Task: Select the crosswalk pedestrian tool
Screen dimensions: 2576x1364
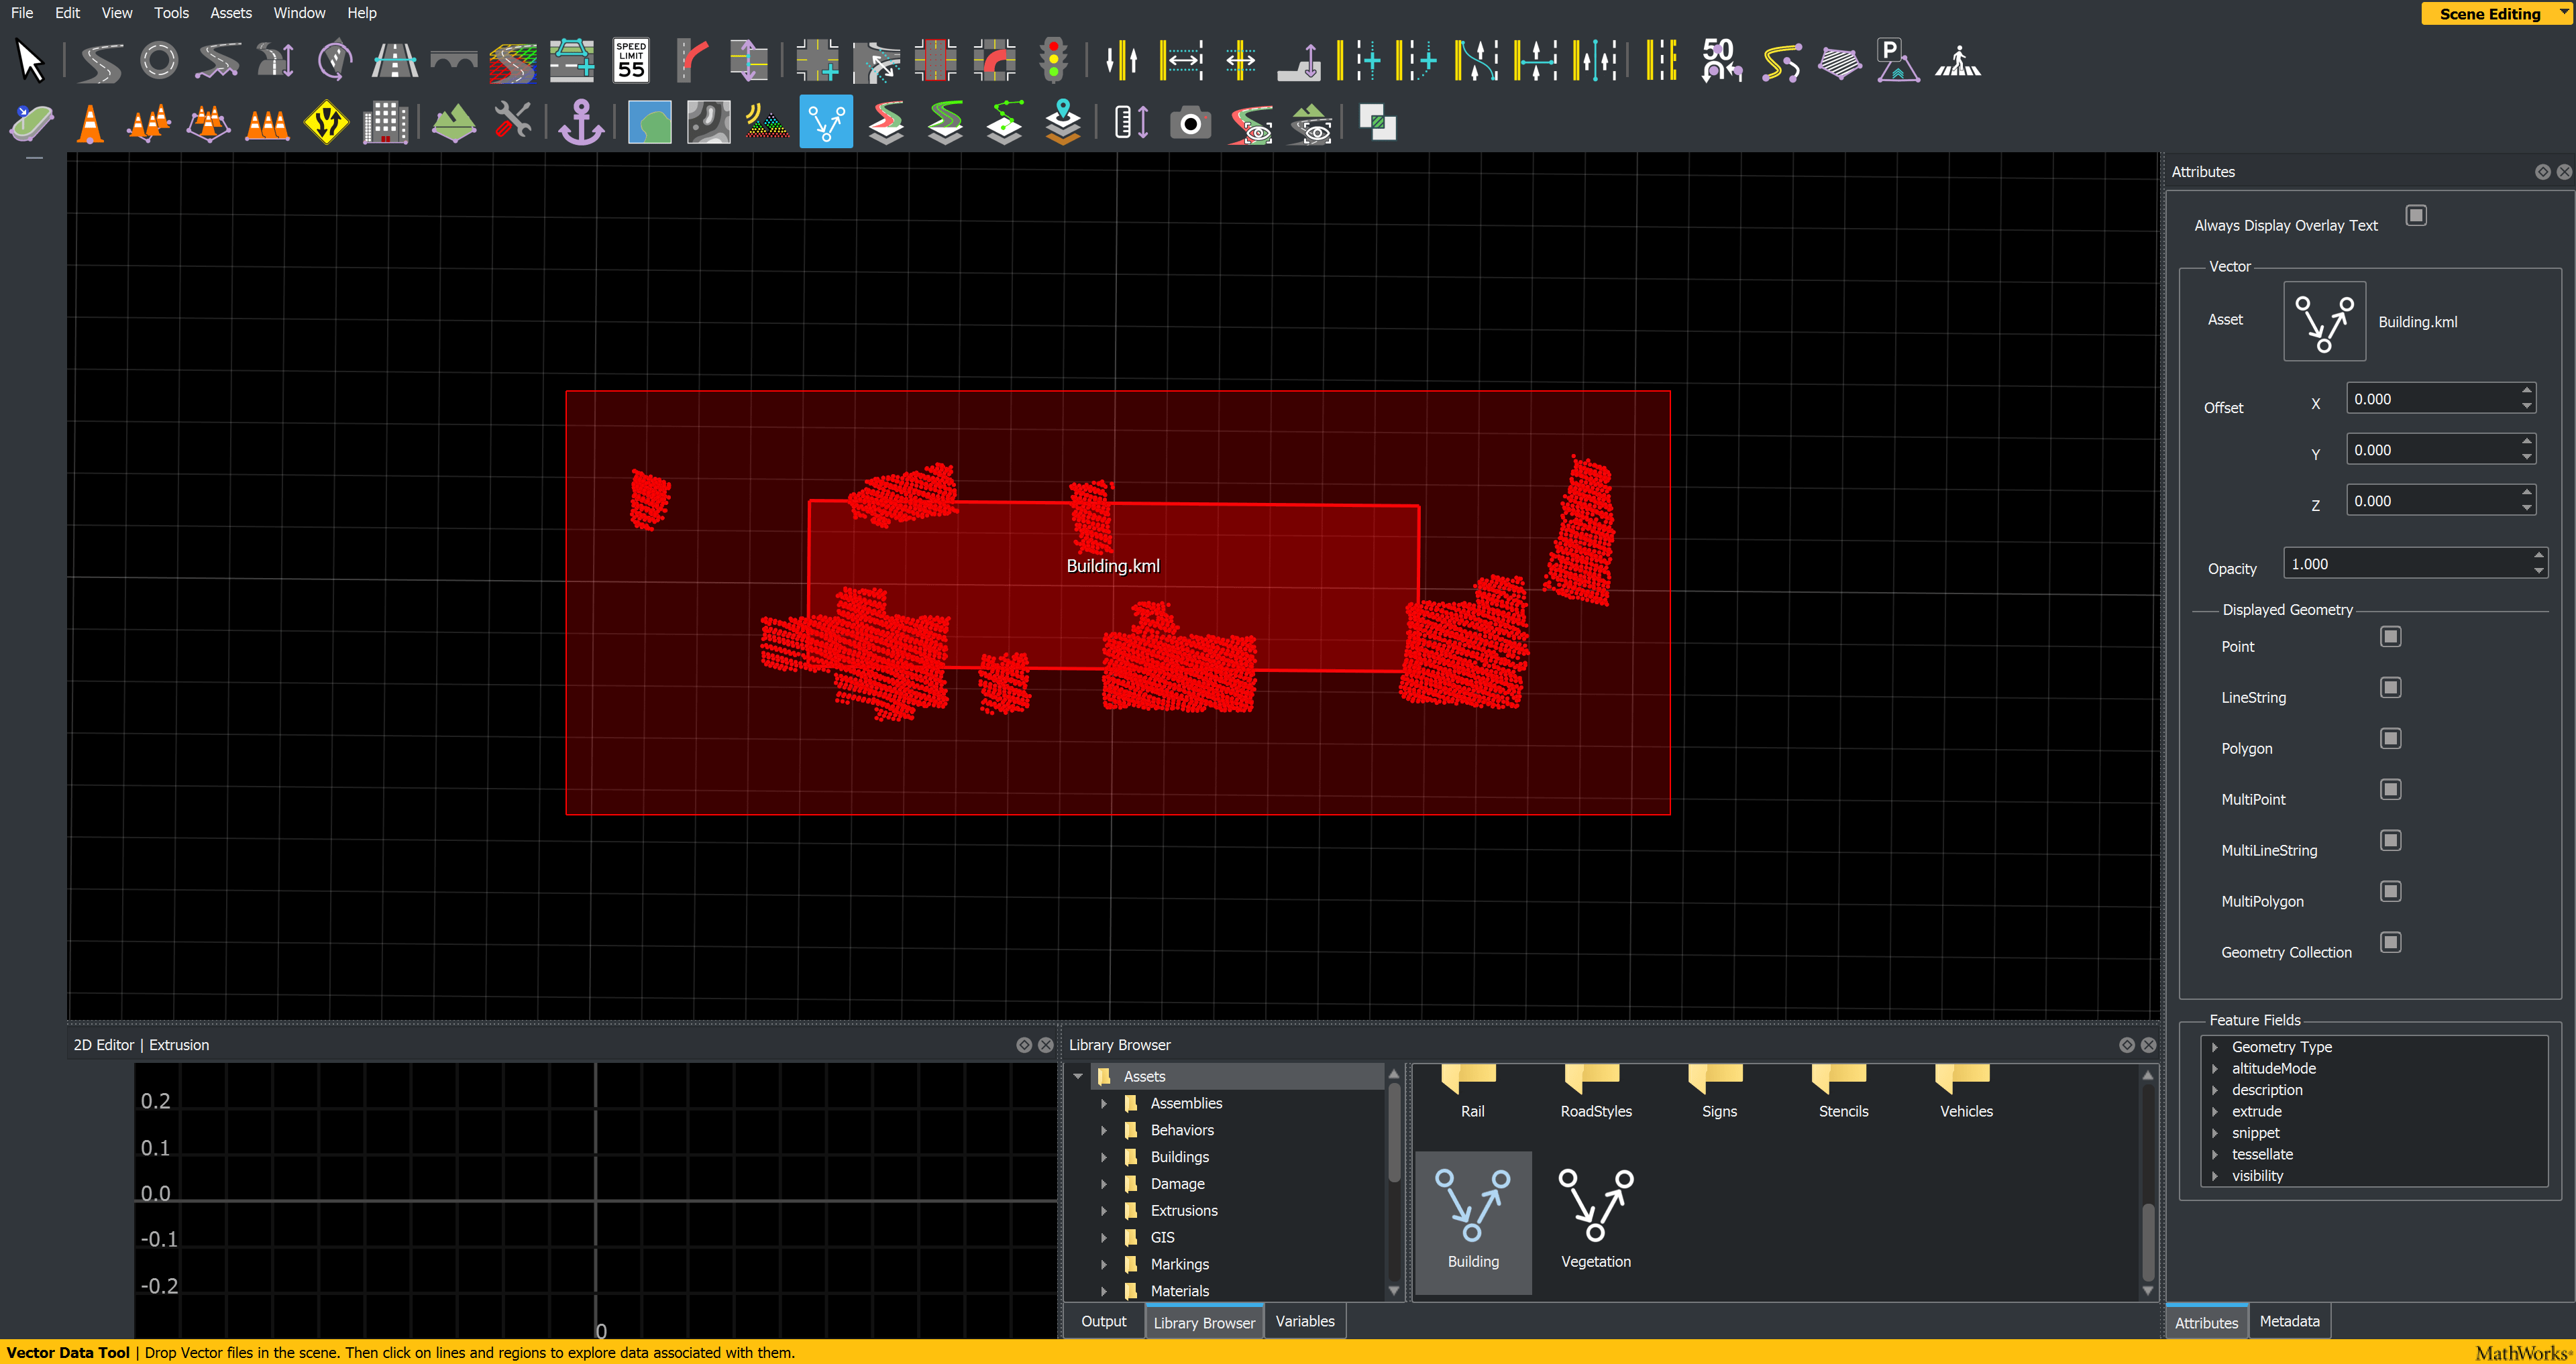Action: pos(1957,61)
